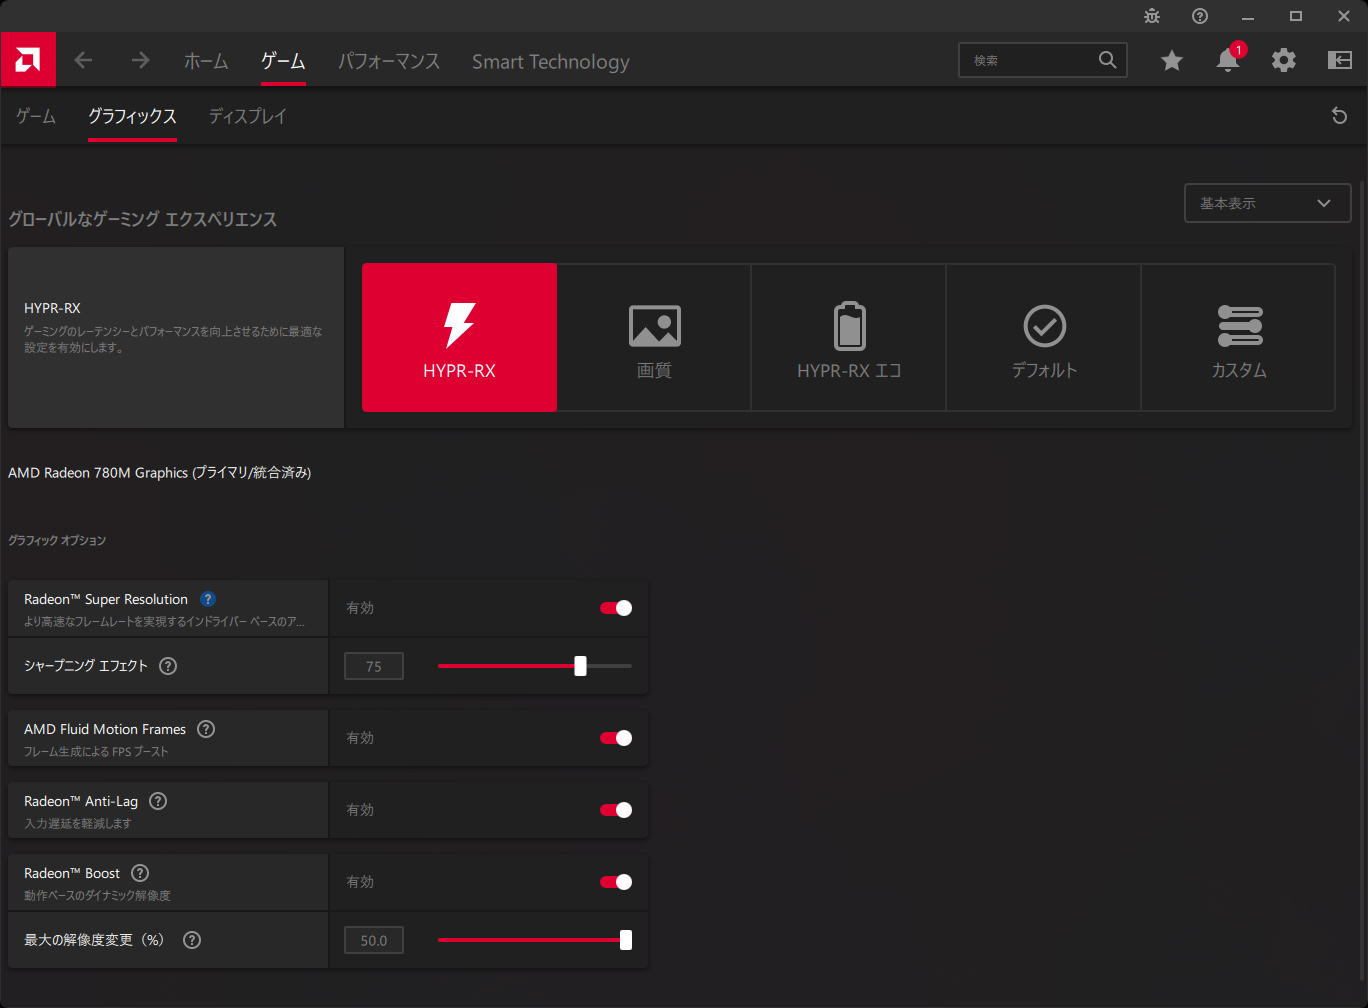Go forward with the right arrow
This screenshot has height=1008, width=1368.
[140, 60]
